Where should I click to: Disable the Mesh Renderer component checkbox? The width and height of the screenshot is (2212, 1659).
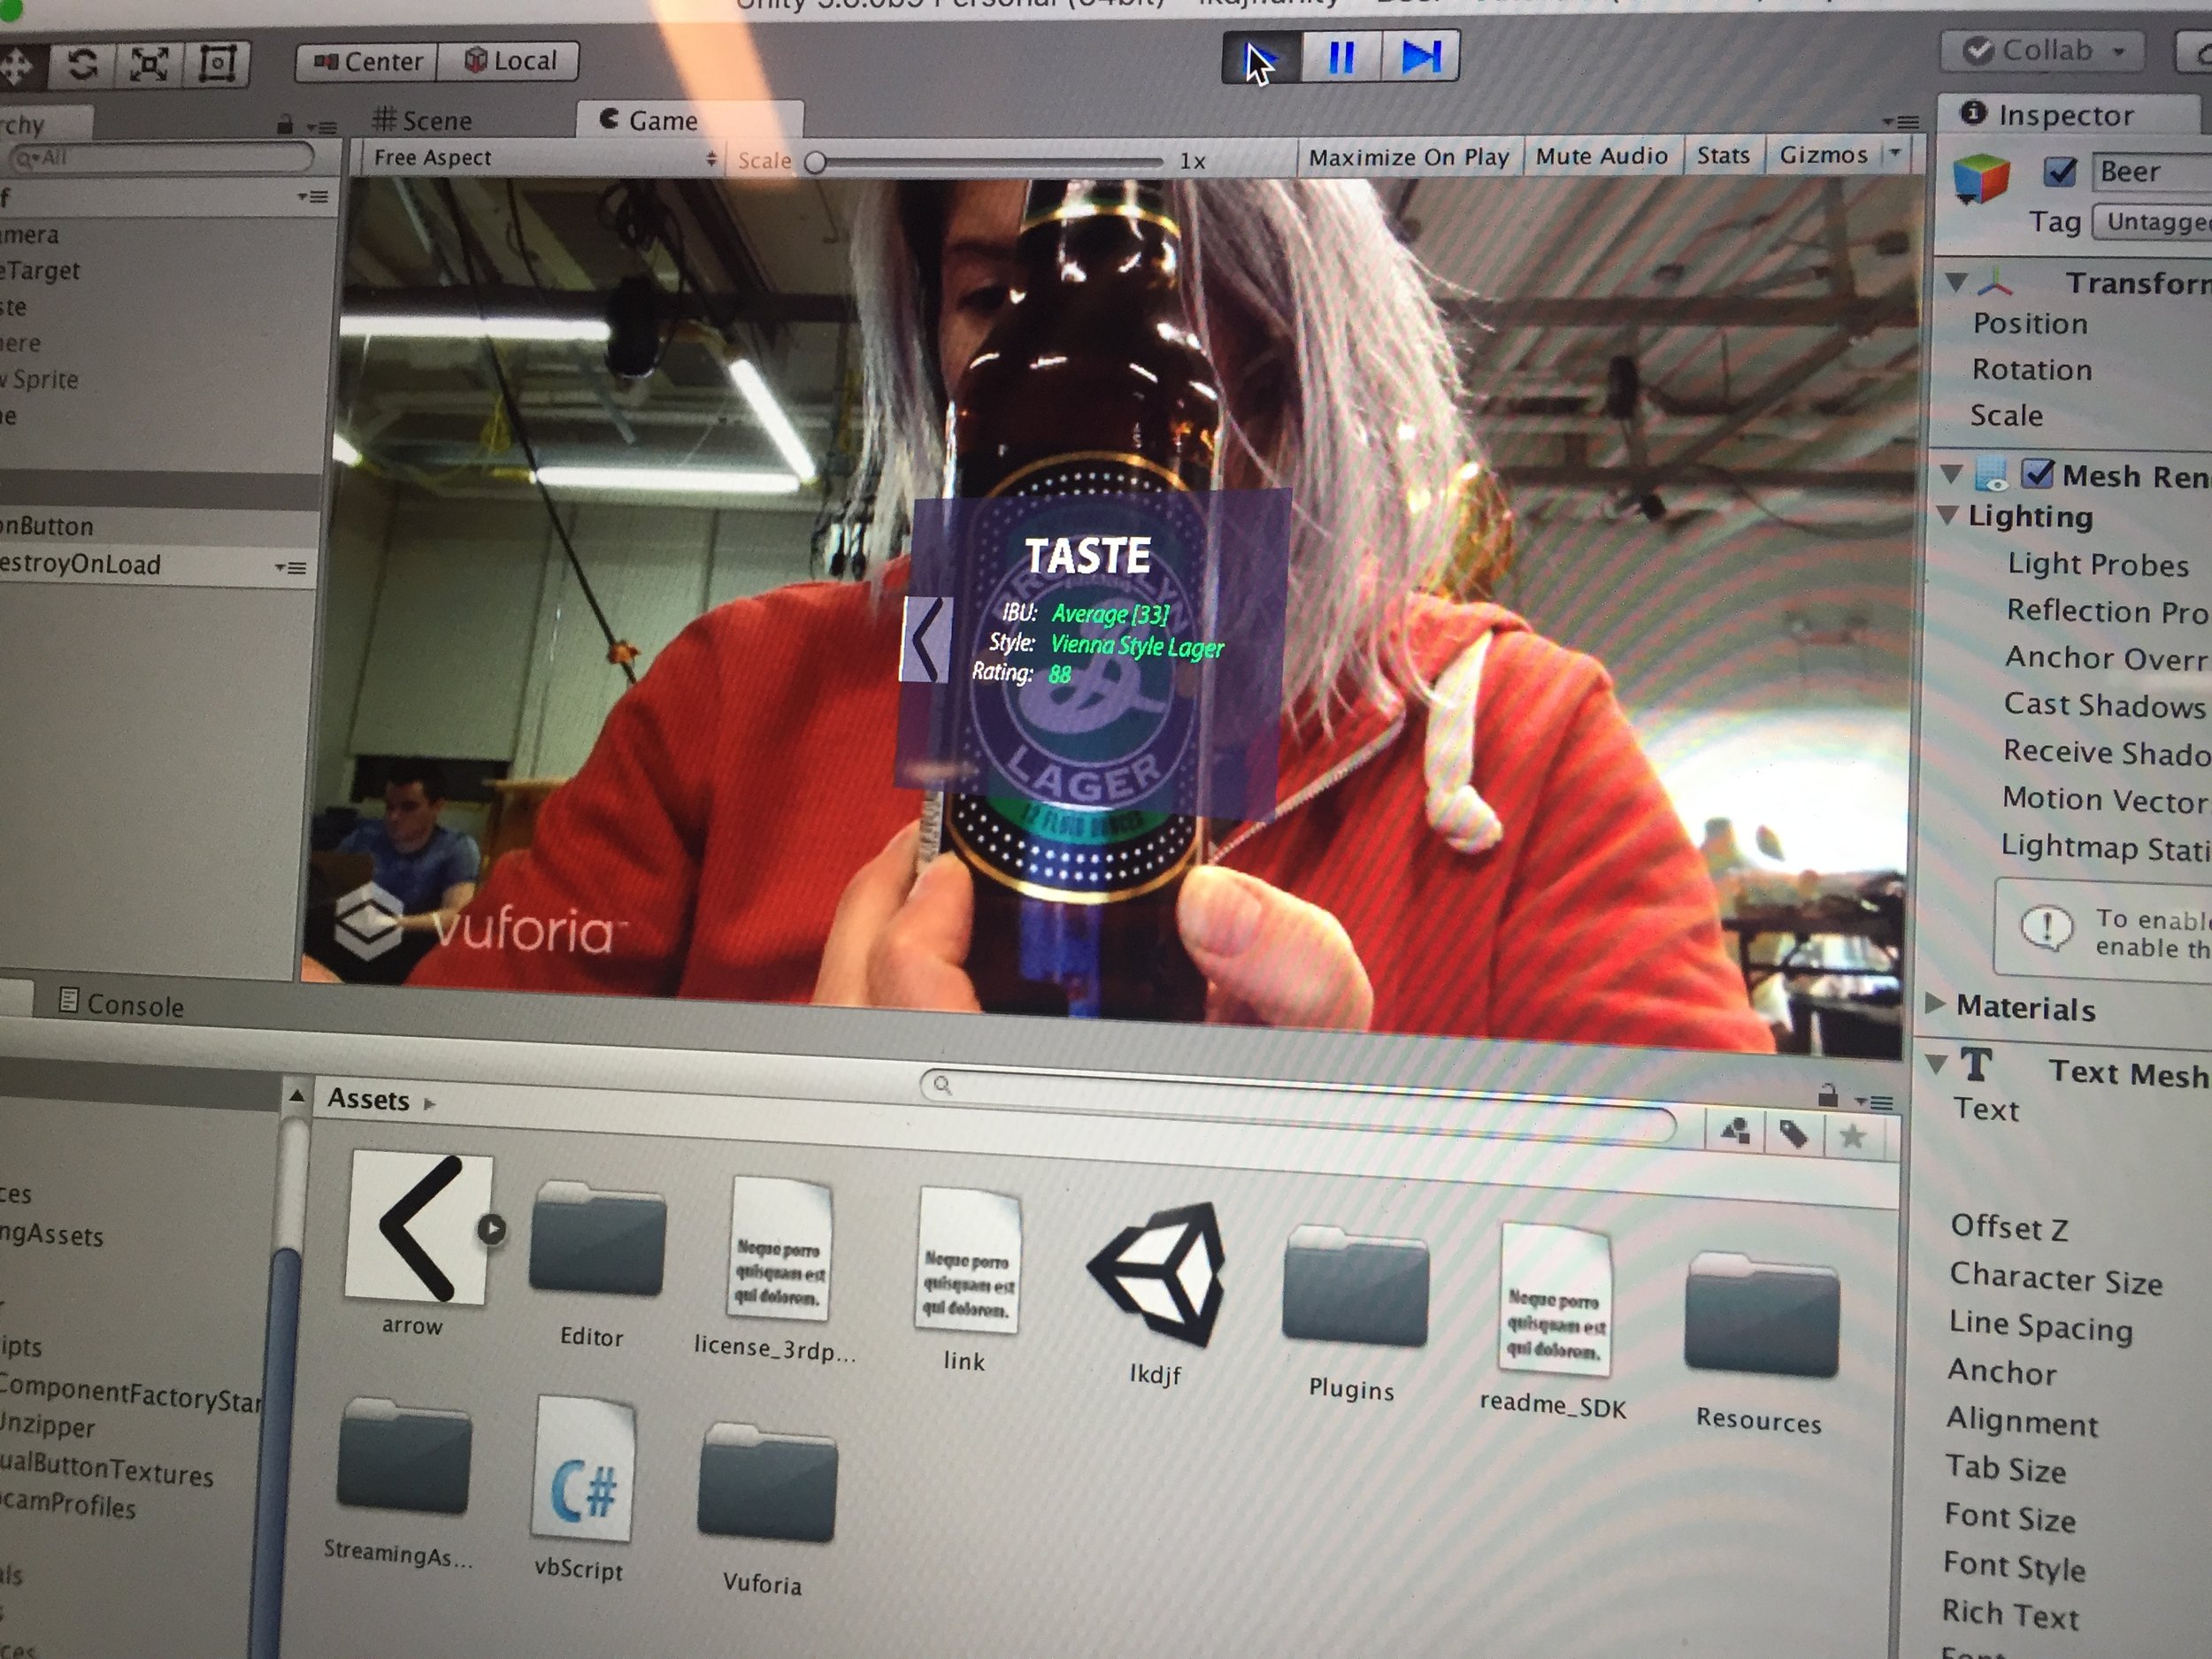tap(2037, 474)
